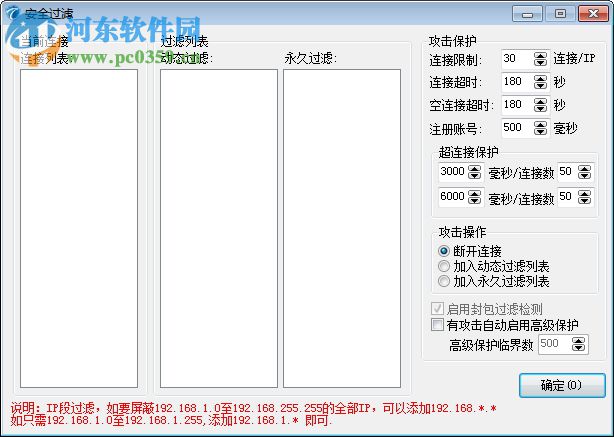Click inside the 永久过滤 list box

tap(342, 229)
